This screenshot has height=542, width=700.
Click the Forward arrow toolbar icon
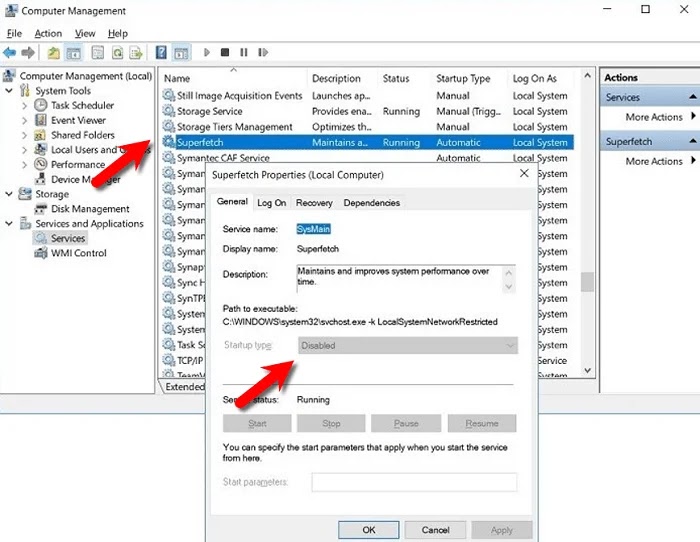point(28,53)
